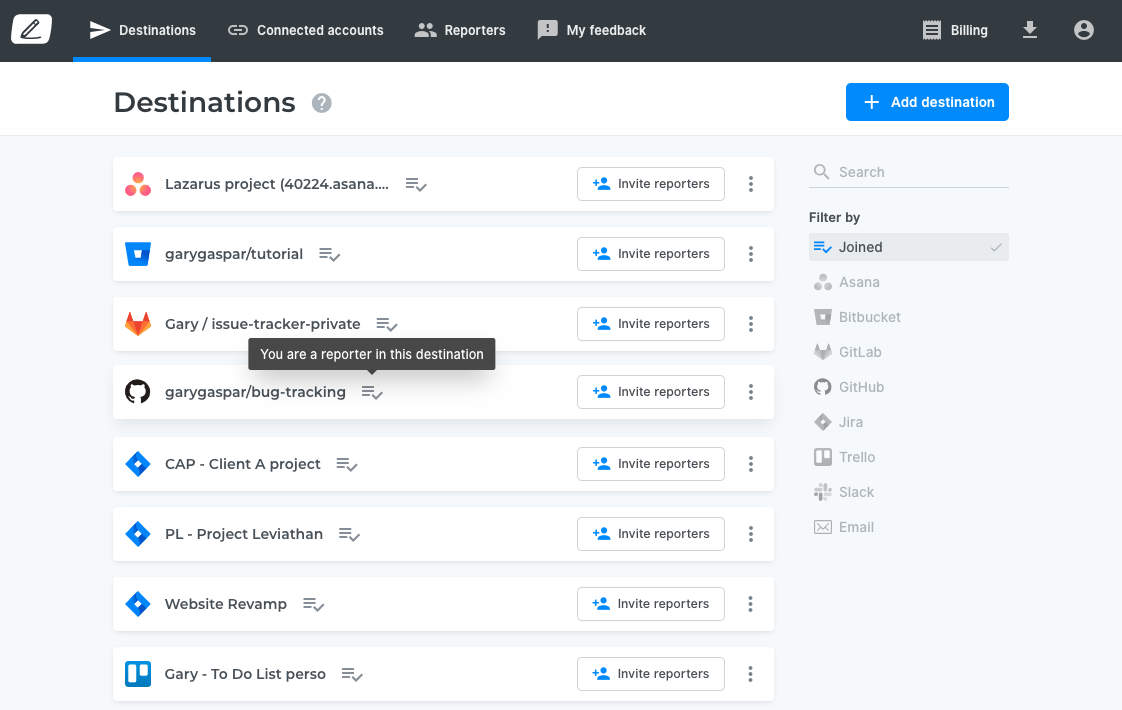Switch to Connected accounts tab
The image size is (1122, 710).
click(306, 30)
